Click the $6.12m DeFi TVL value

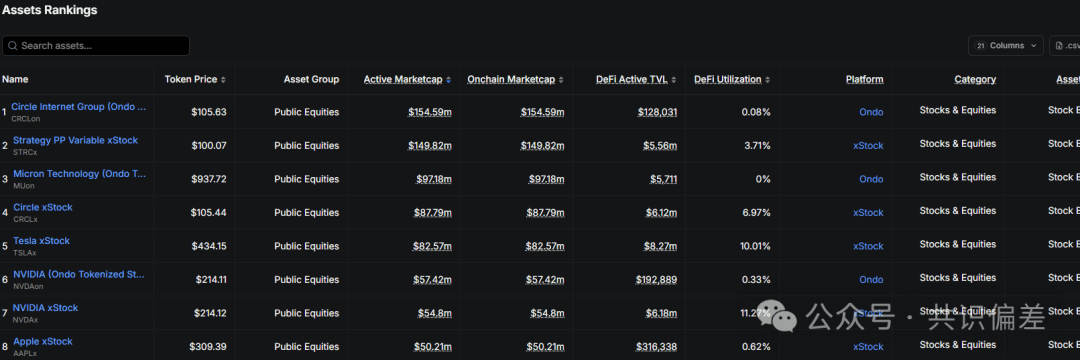660,213
